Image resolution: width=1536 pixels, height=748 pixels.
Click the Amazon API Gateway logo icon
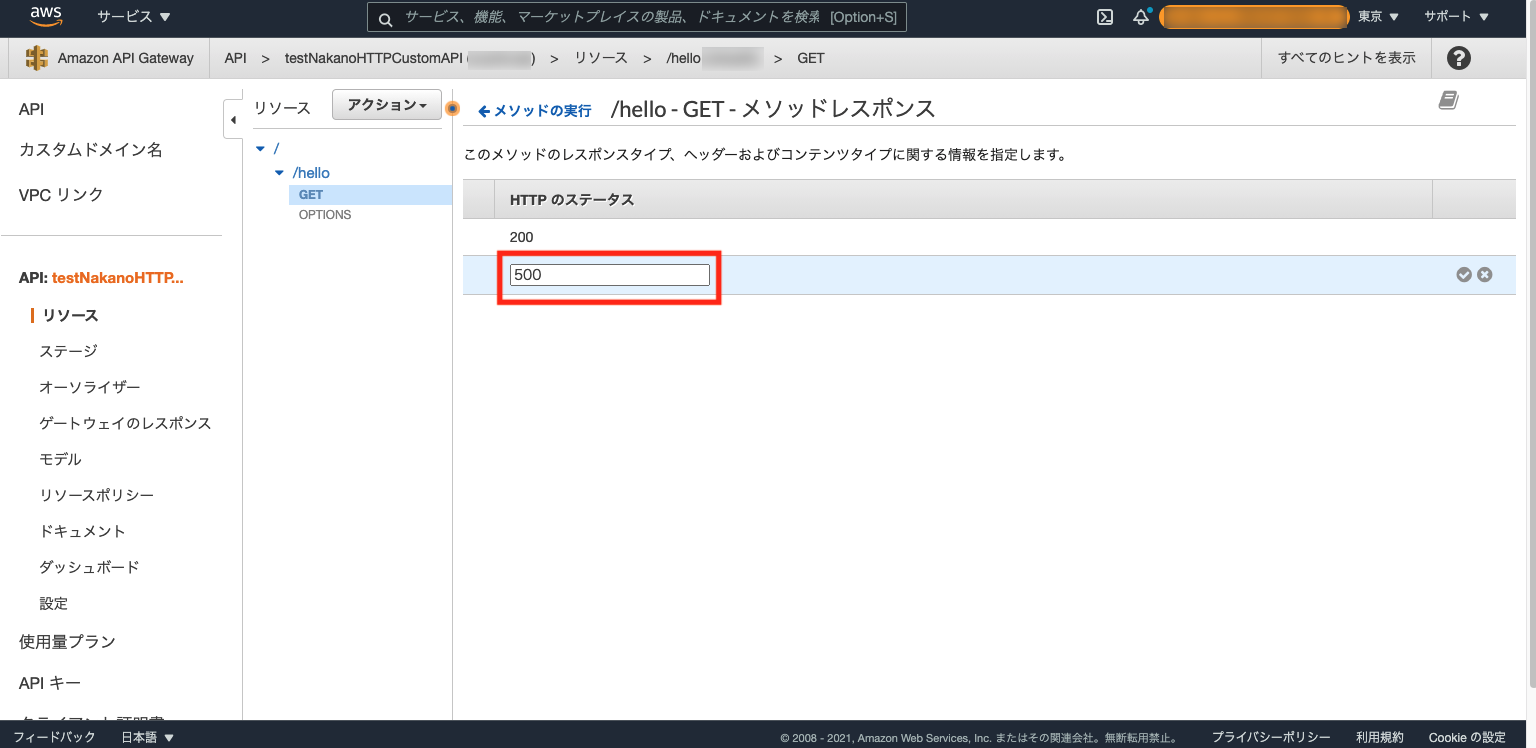37,58
